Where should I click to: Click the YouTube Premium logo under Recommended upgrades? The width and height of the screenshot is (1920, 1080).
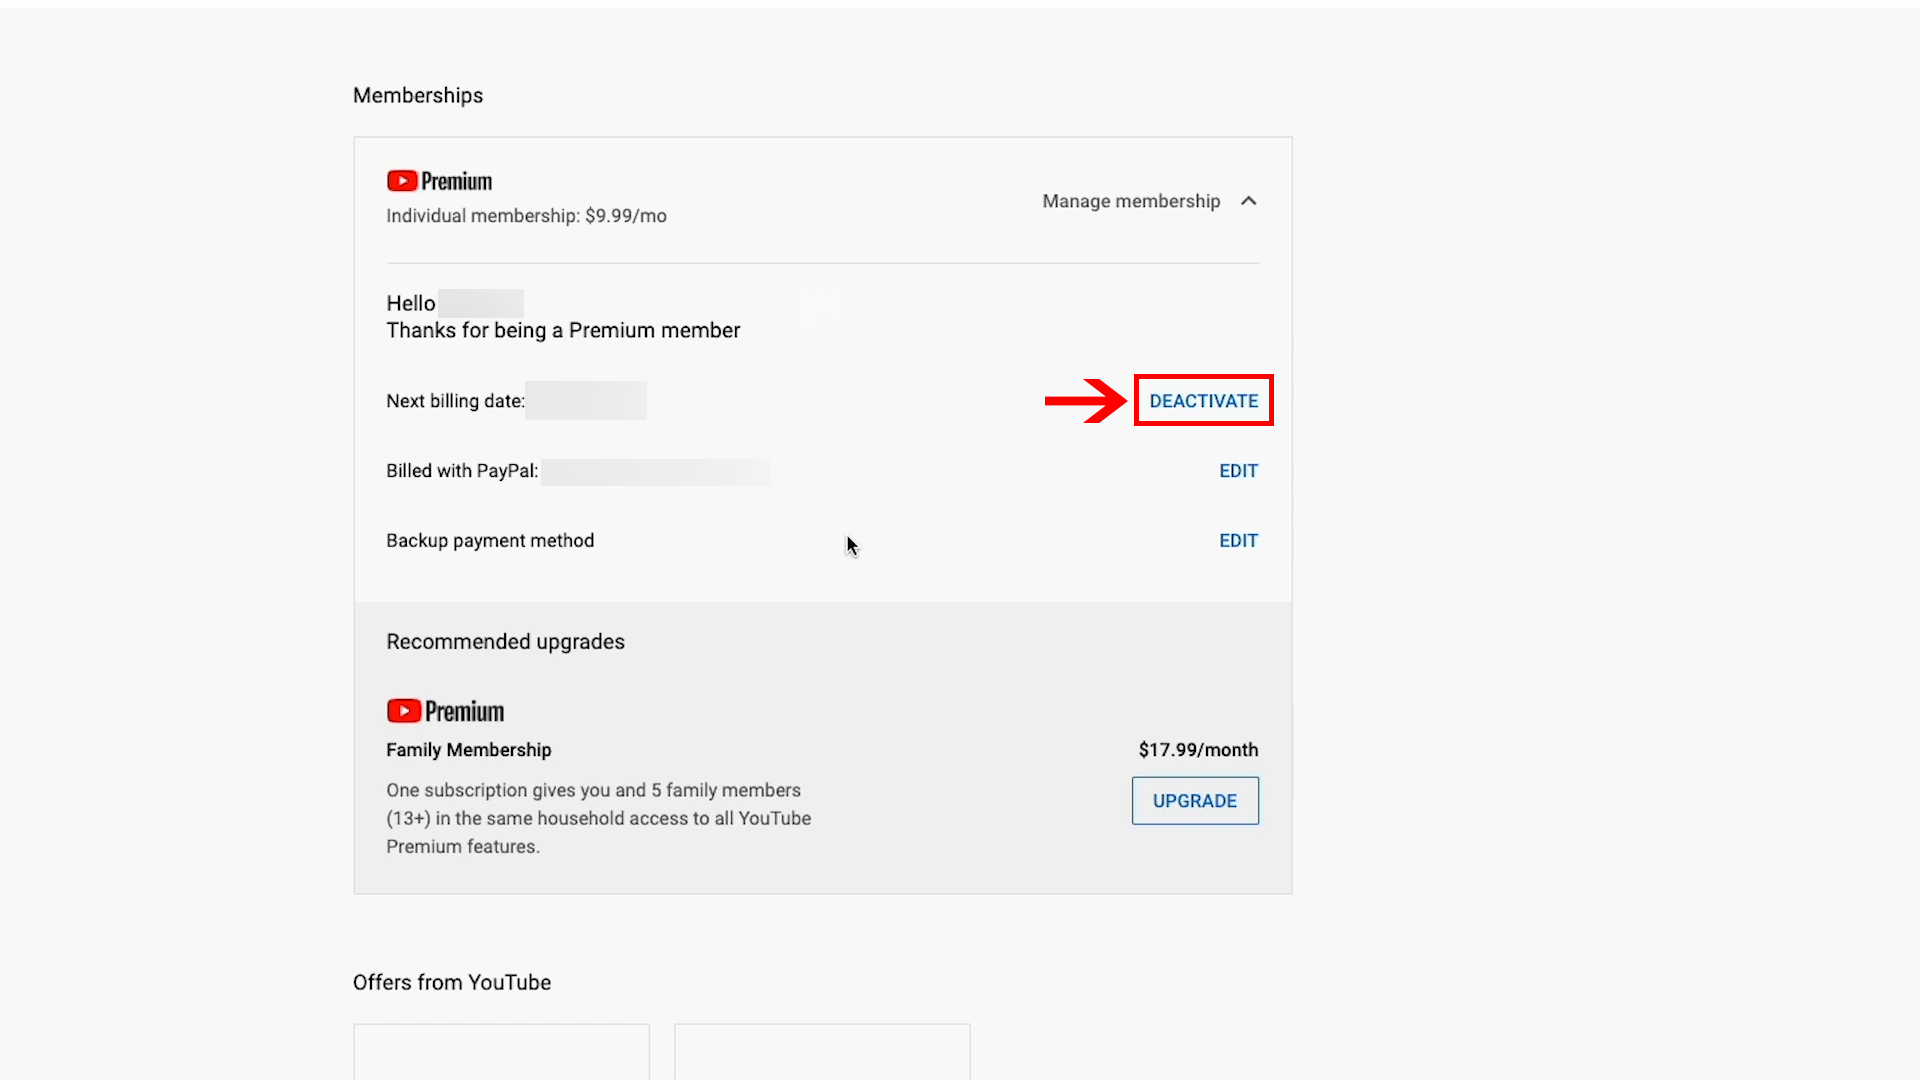[x=445, y=711]
